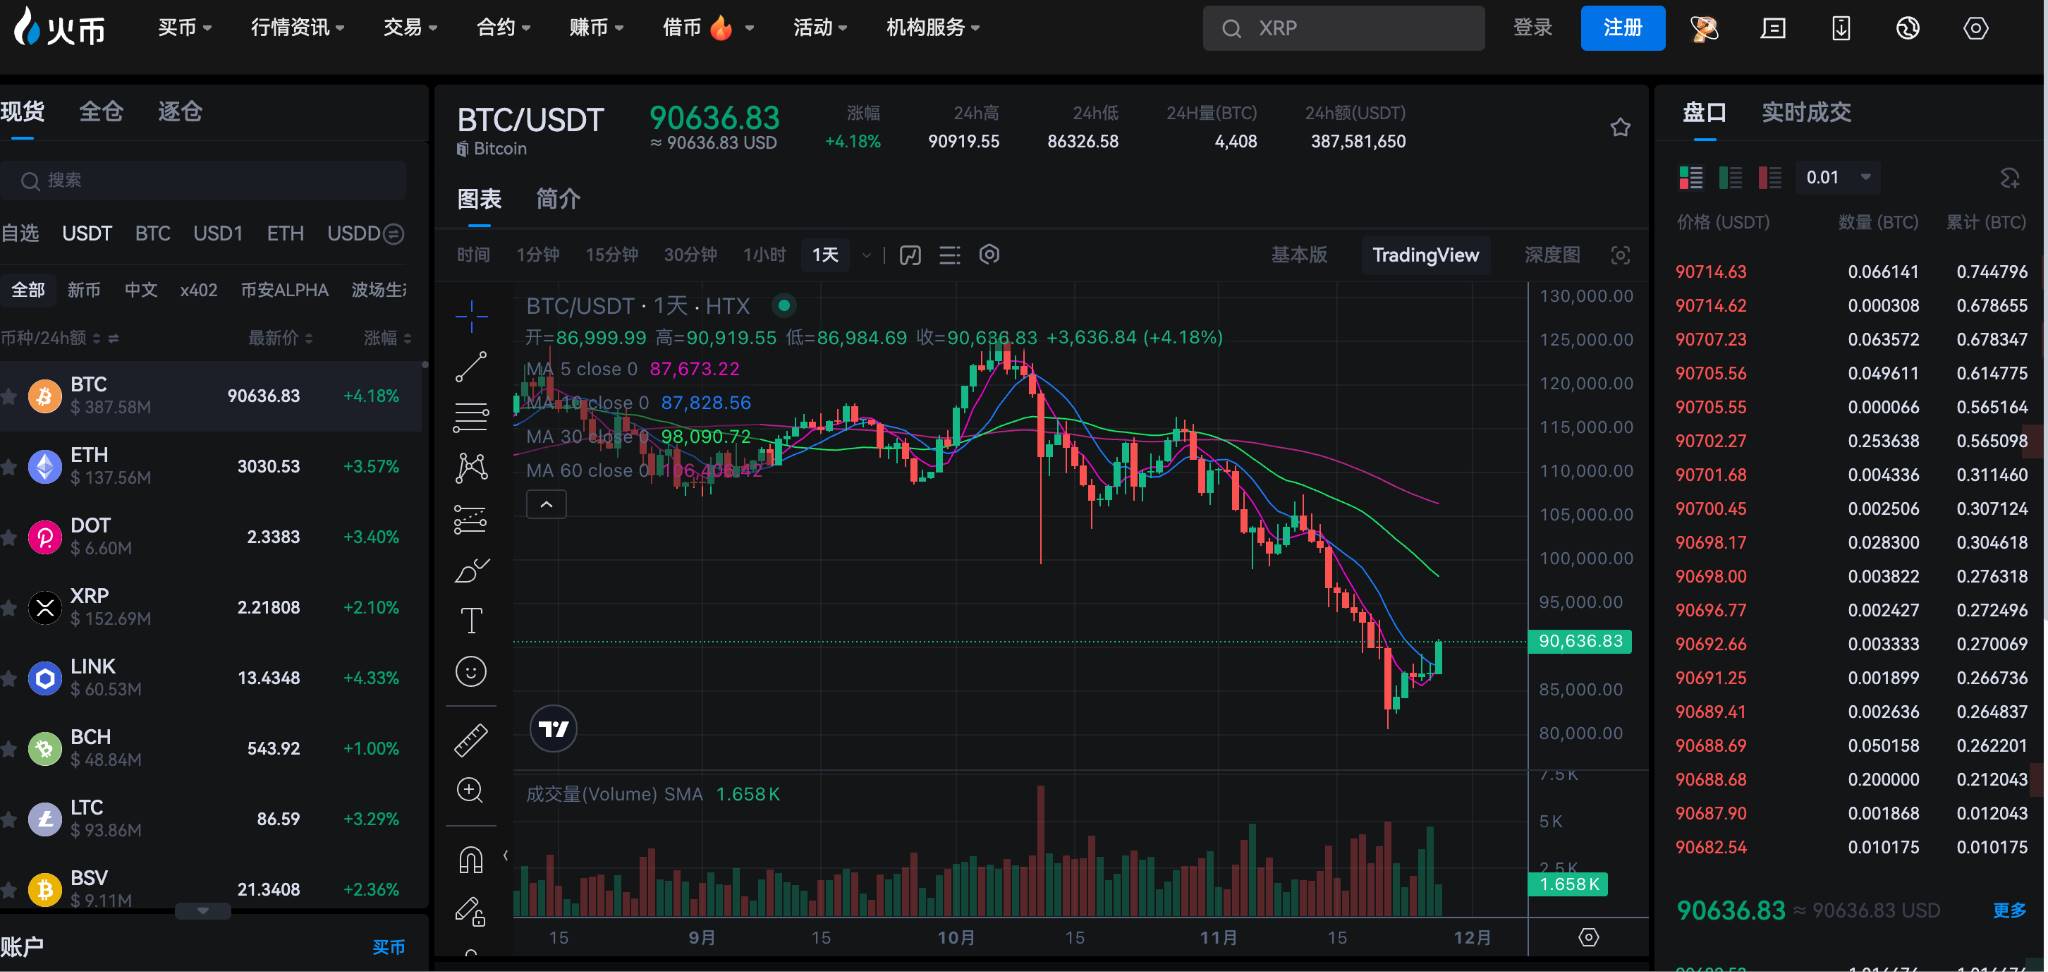This screenshot has height=972, width=2048.
Task: Open the emoji sticker tool
Action: coord(471,672)
